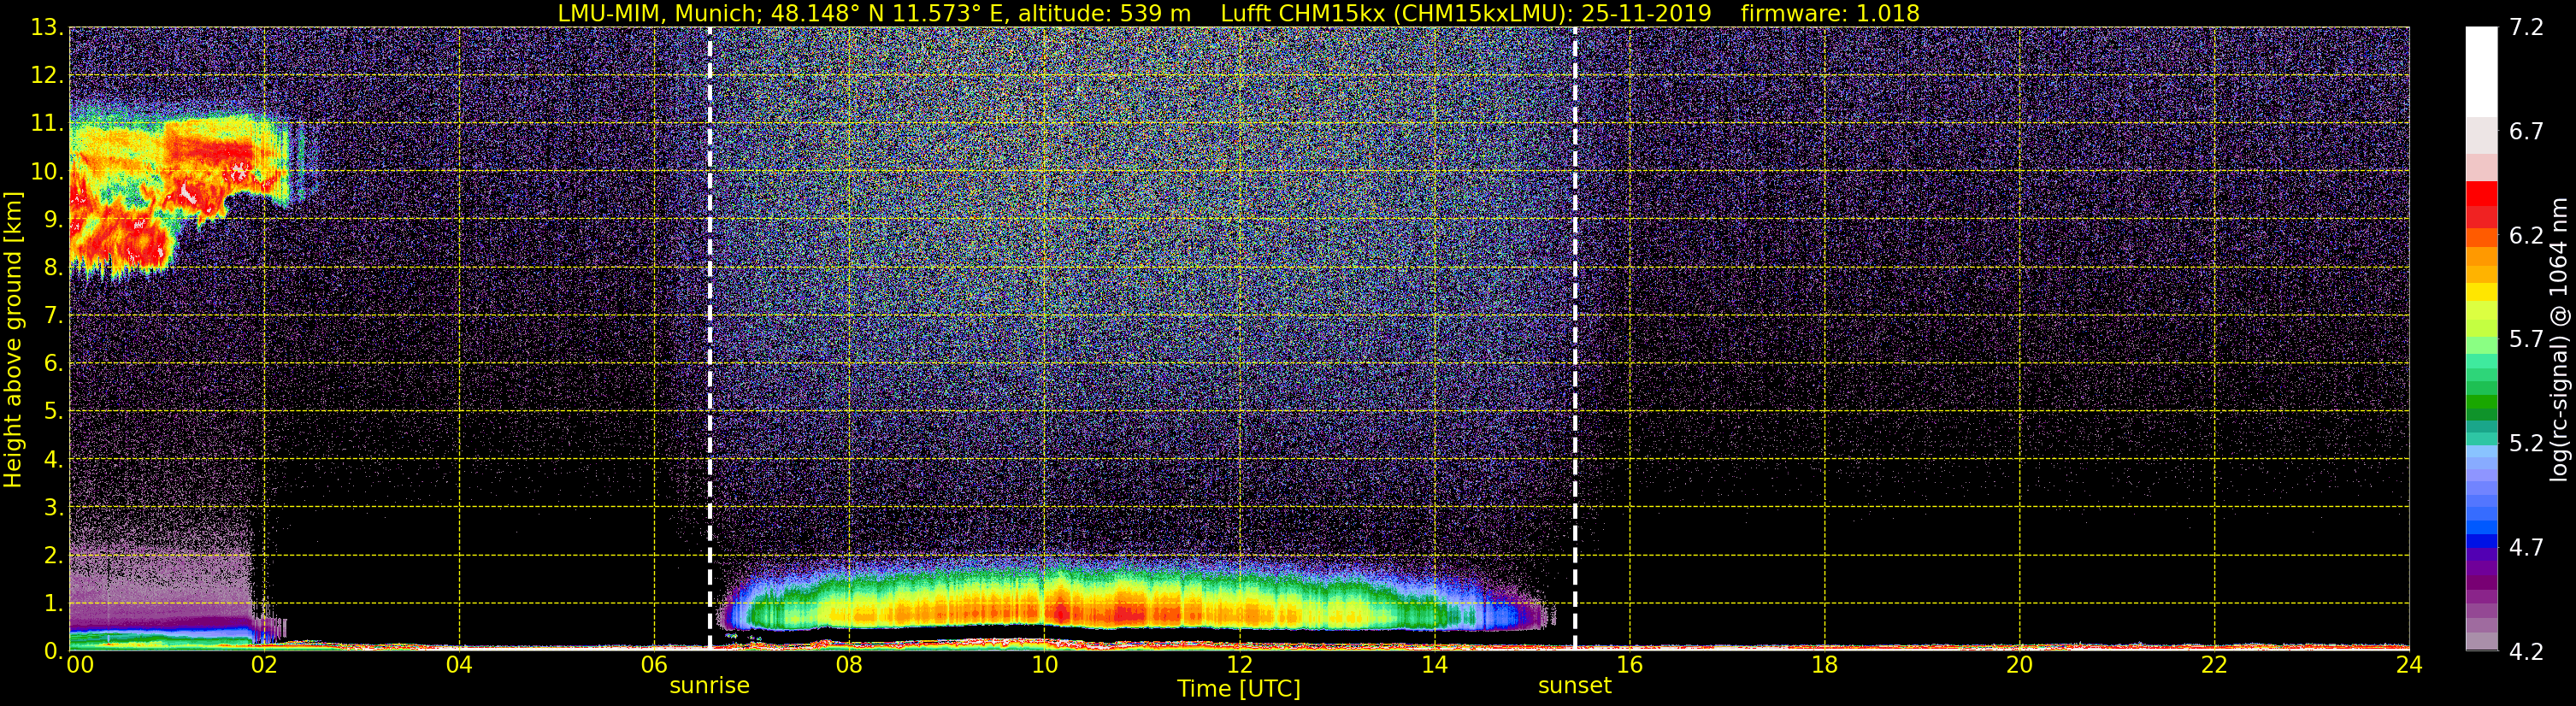Click the white top section of the colorbar
Image resolution: width=2576 pixels, height=706 pixels.
(x=2481, y=72)
